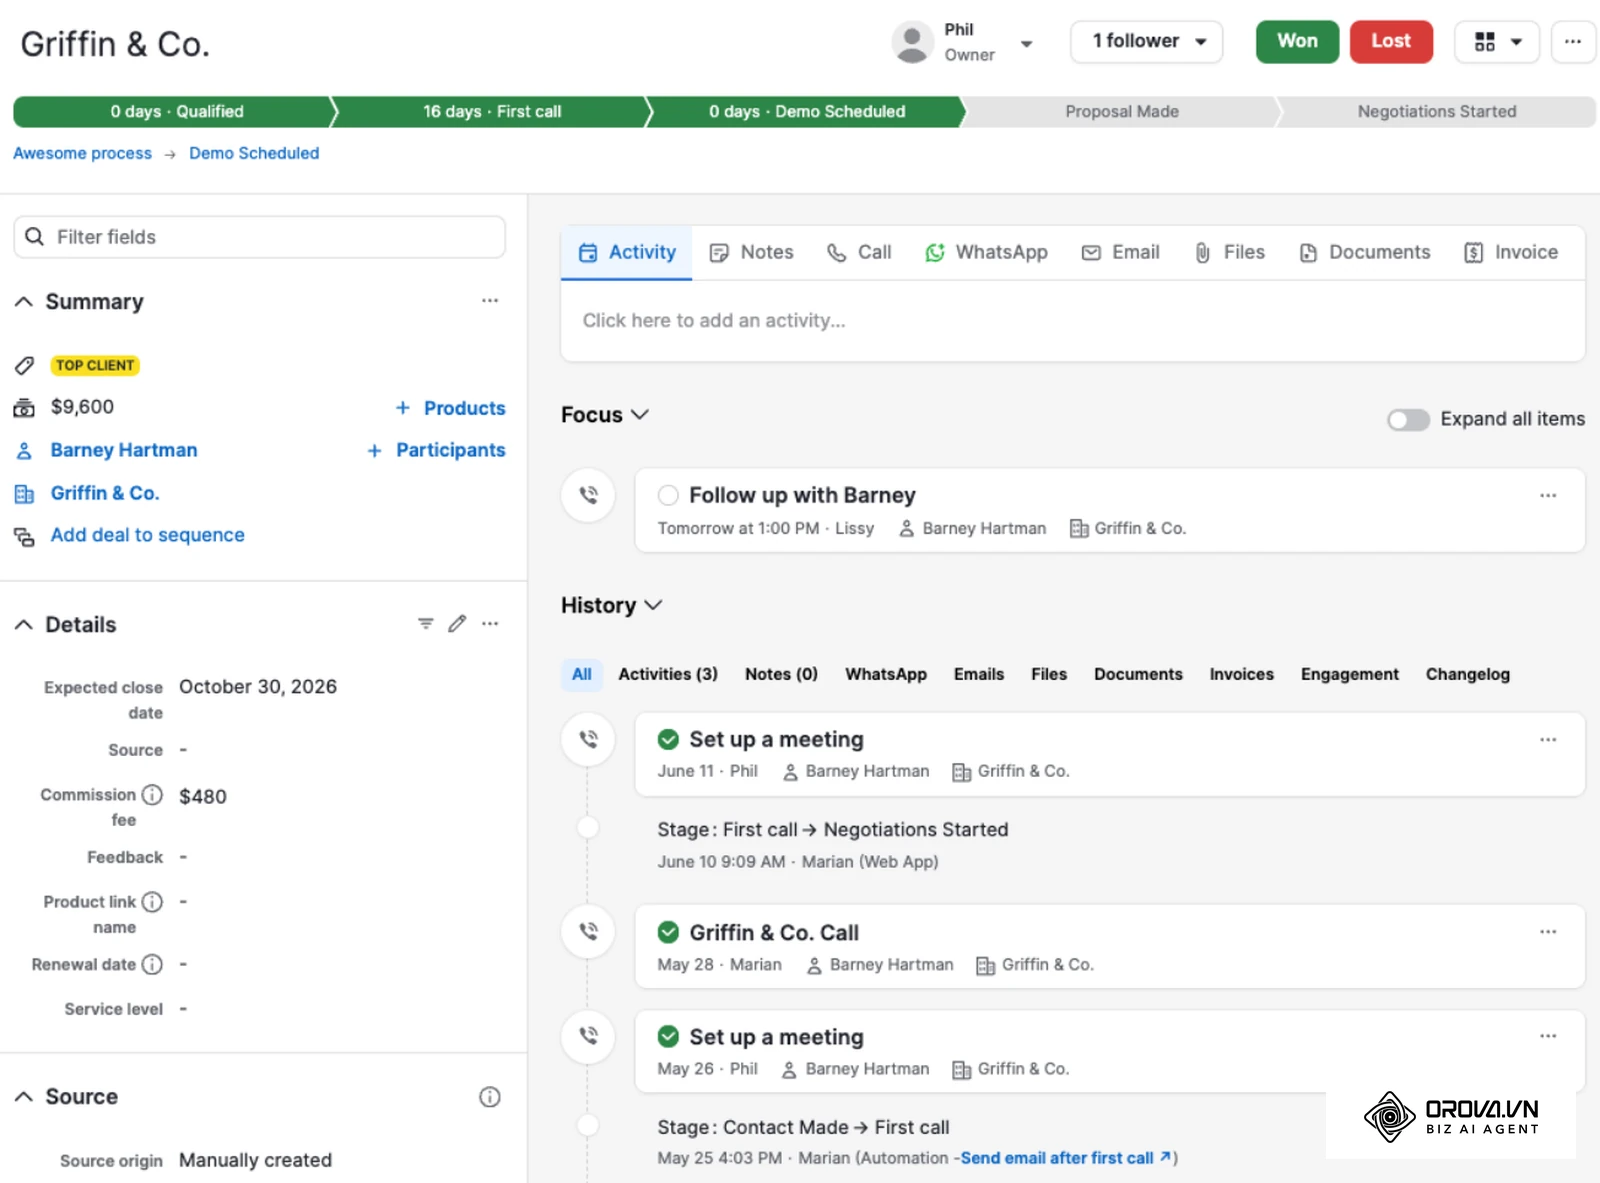
Task: Click the call icon beside Follow up with Barney
Action: 588,495
